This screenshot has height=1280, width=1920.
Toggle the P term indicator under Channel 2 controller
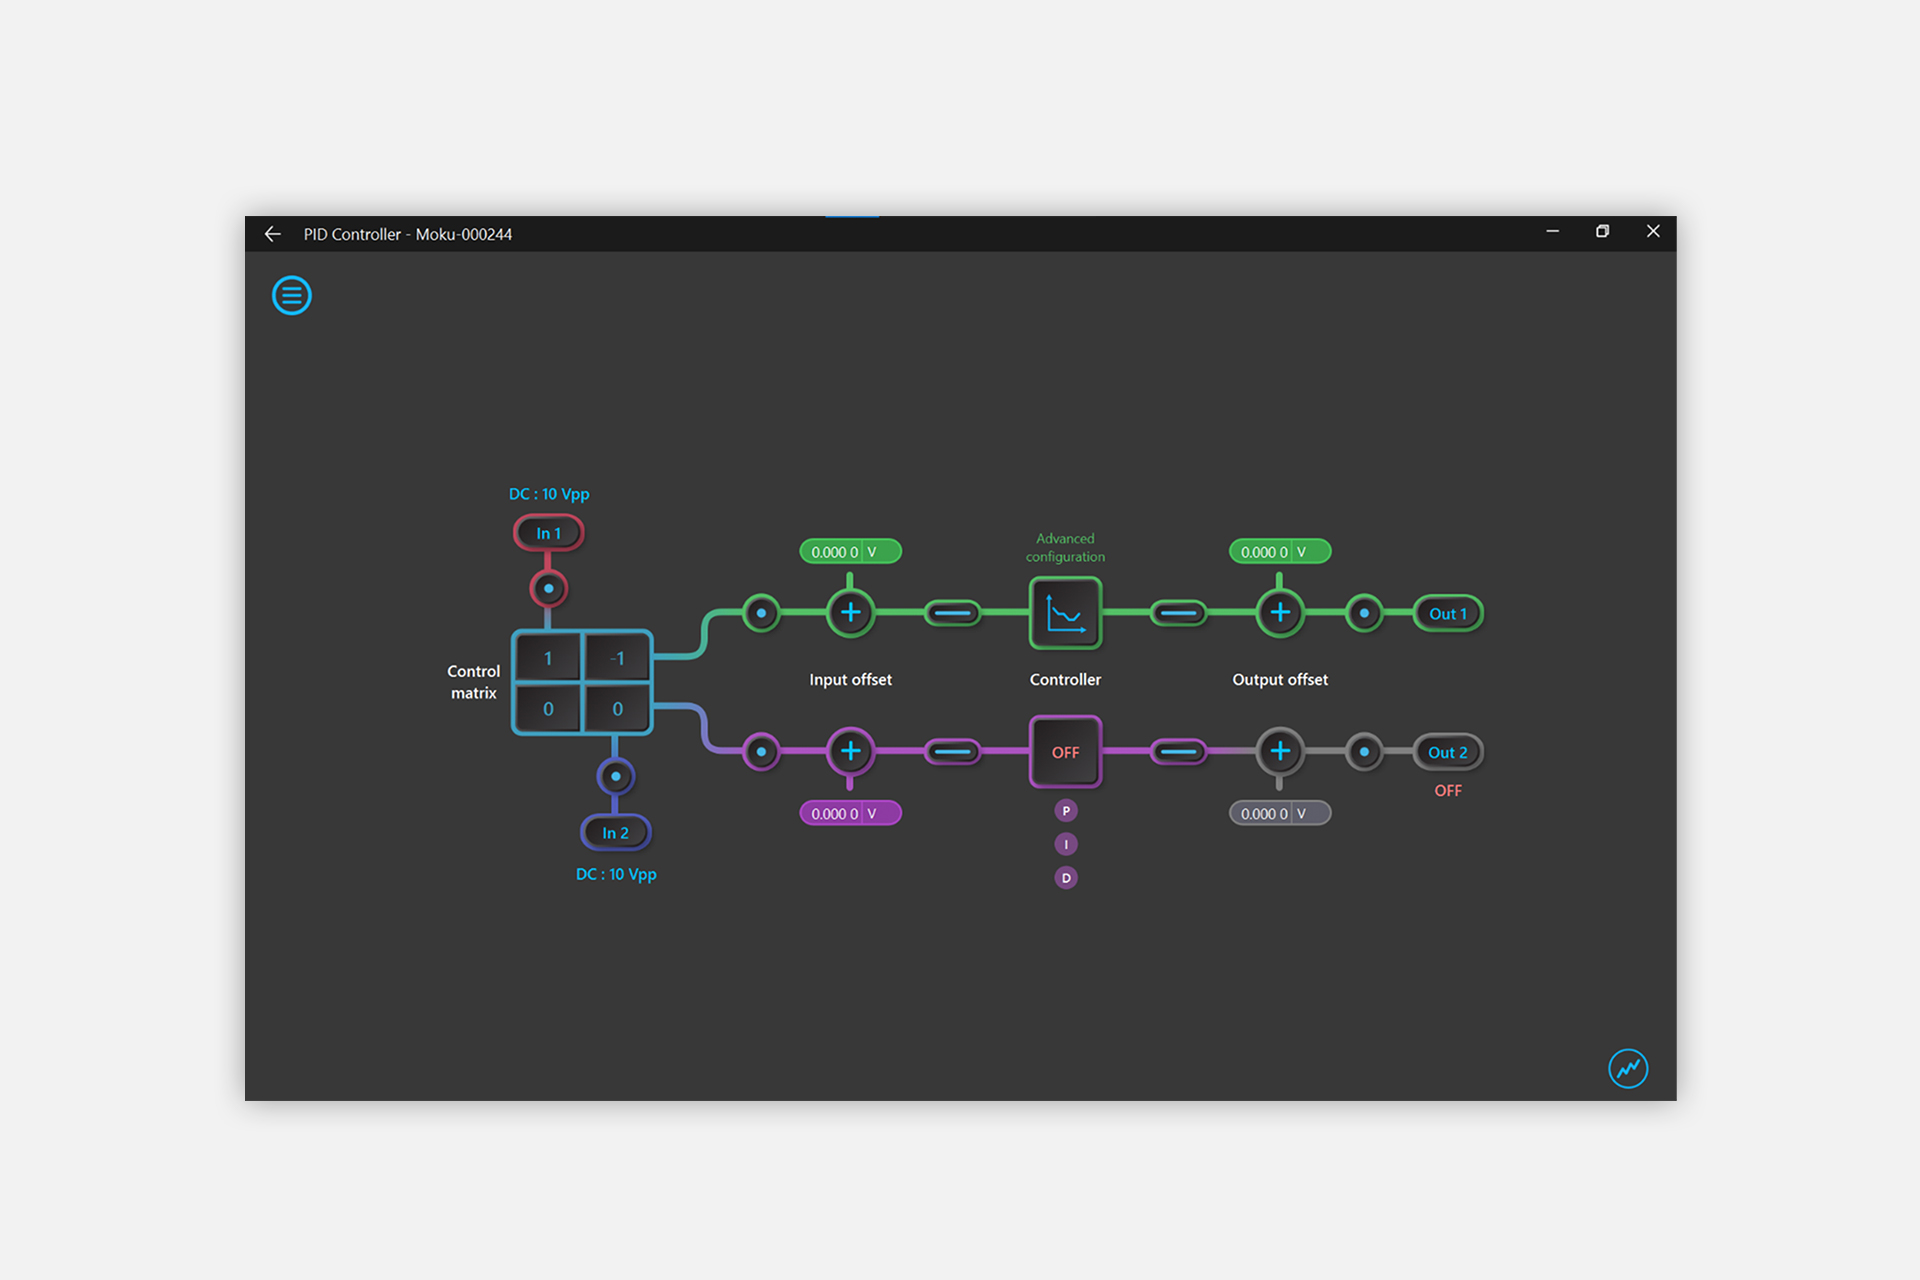(x=1066, y=811)
